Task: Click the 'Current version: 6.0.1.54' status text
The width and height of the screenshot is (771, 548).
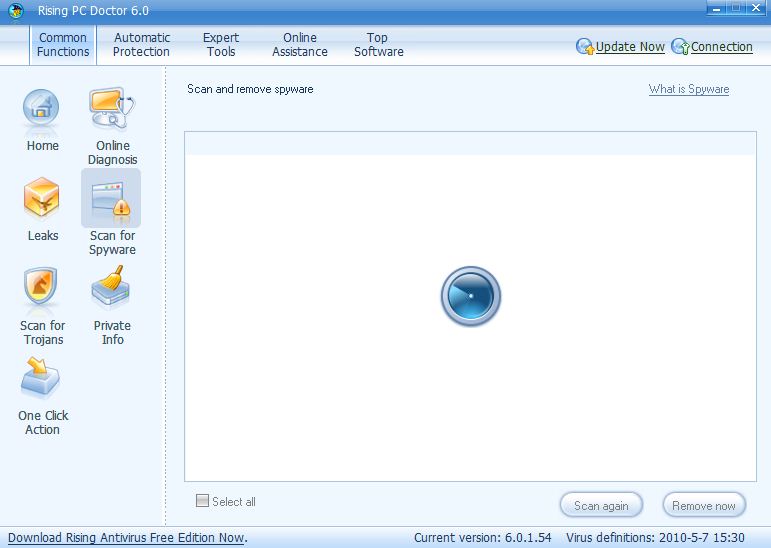Action: pyautogui.click(x=482, y=538)
